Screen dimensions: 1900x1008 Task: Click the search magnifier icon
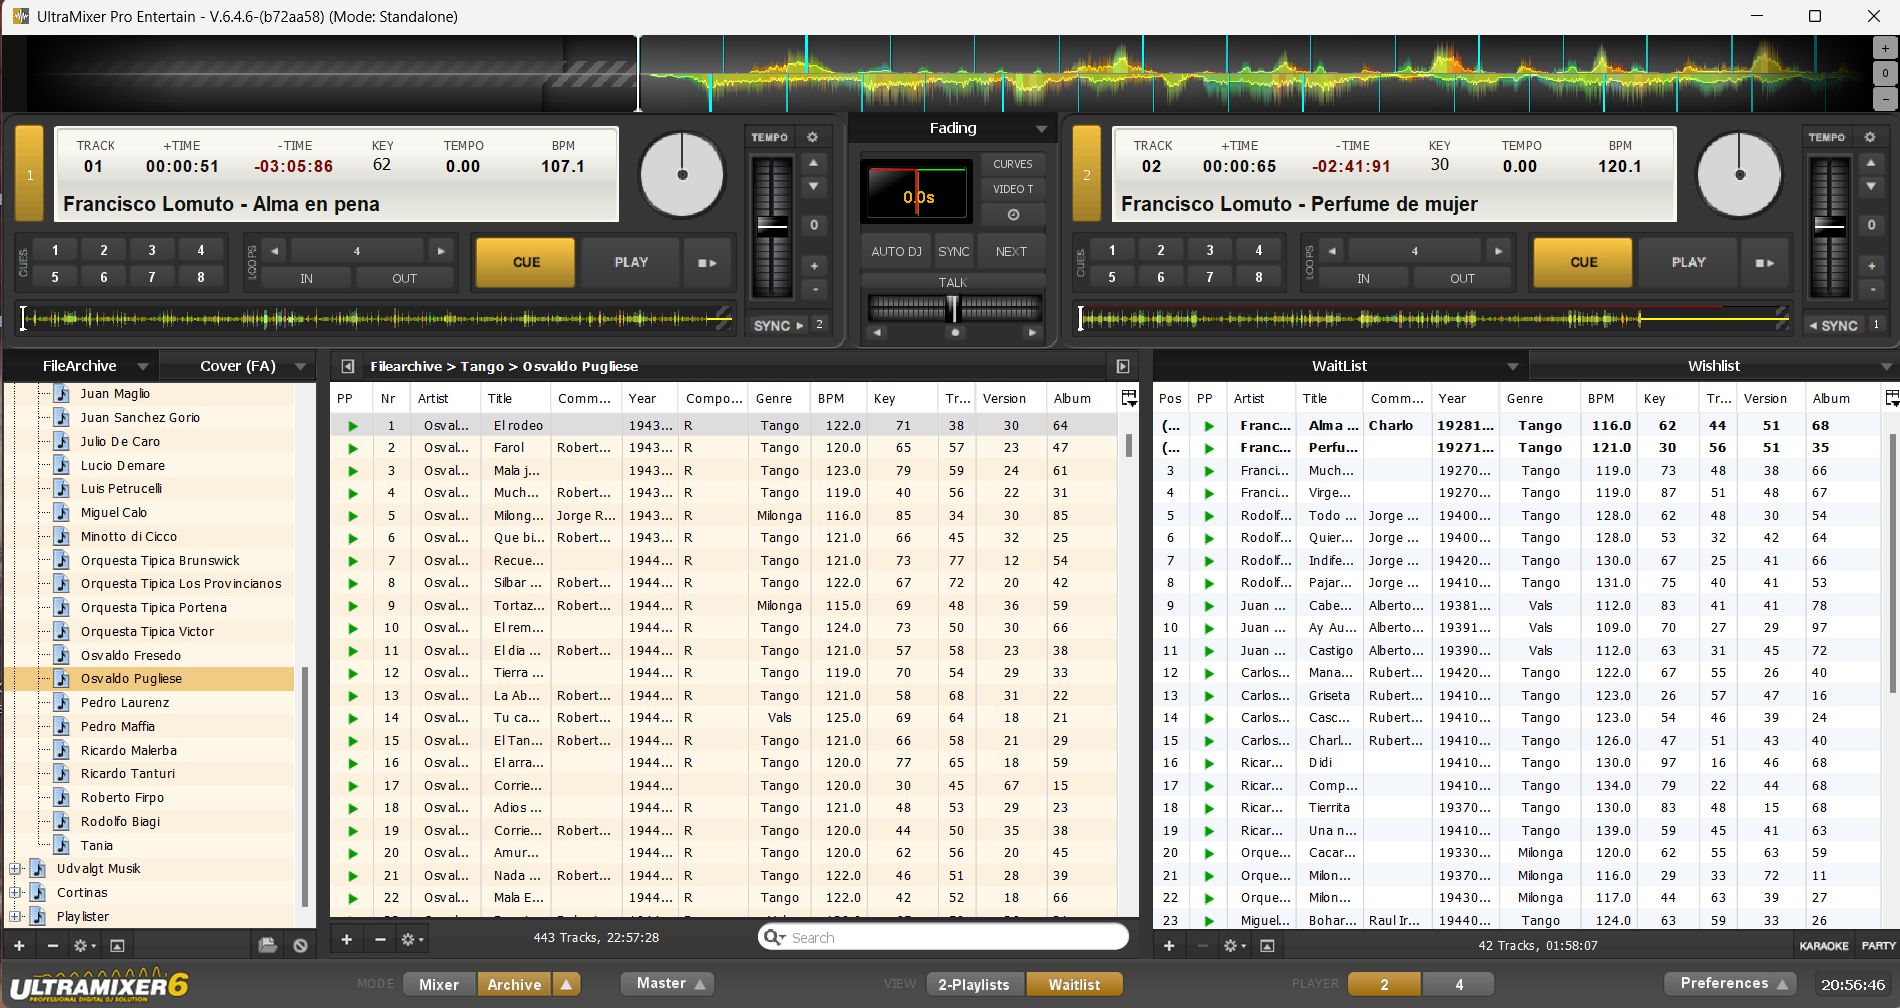[773, 937]
